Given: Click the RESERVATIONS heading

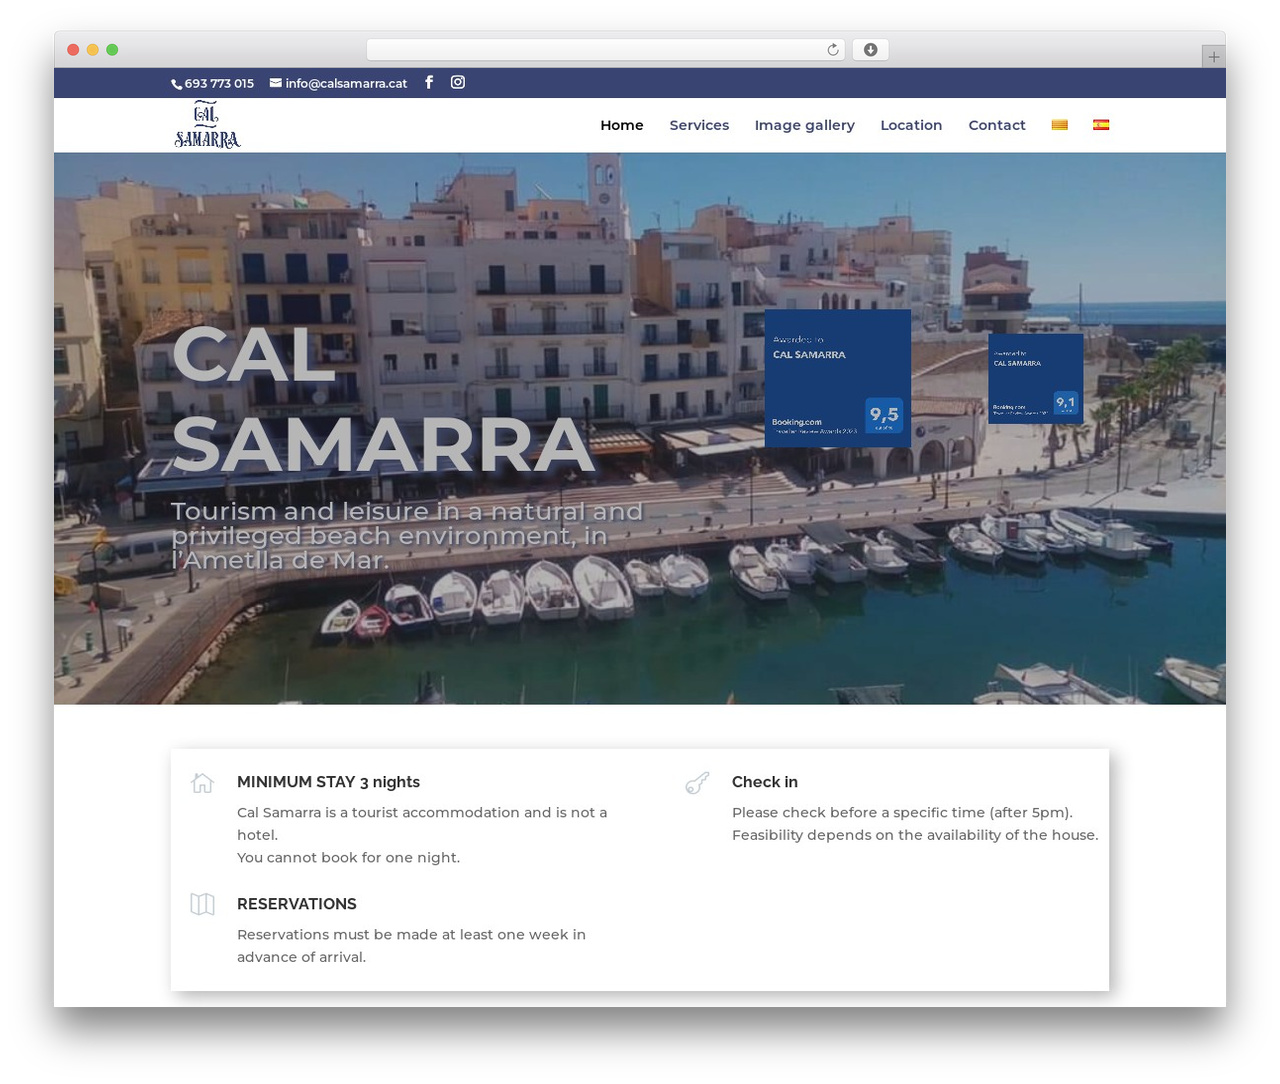Looking at the screenshot, I should [x=297, y=904].
